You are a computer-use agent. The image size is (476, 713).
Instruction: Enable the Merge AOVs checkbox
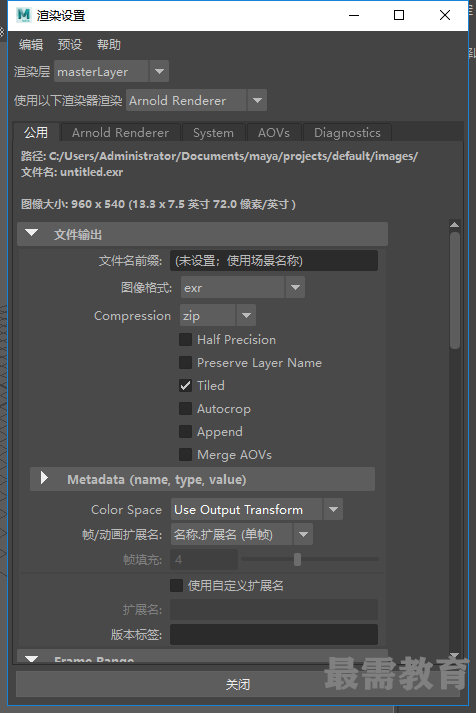pos(185,454)
